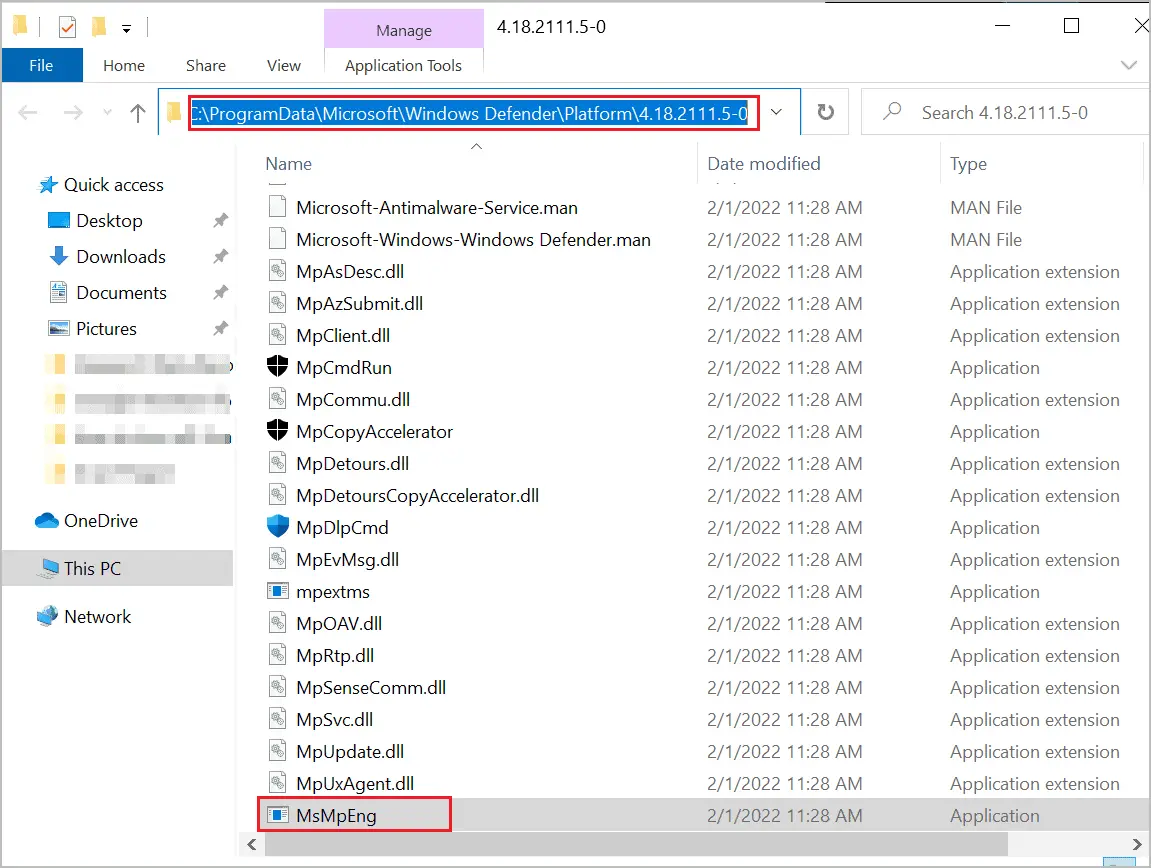1151x868 pixels.
Task: Select the MpRtp.dll file
Action: click(335, 656)
